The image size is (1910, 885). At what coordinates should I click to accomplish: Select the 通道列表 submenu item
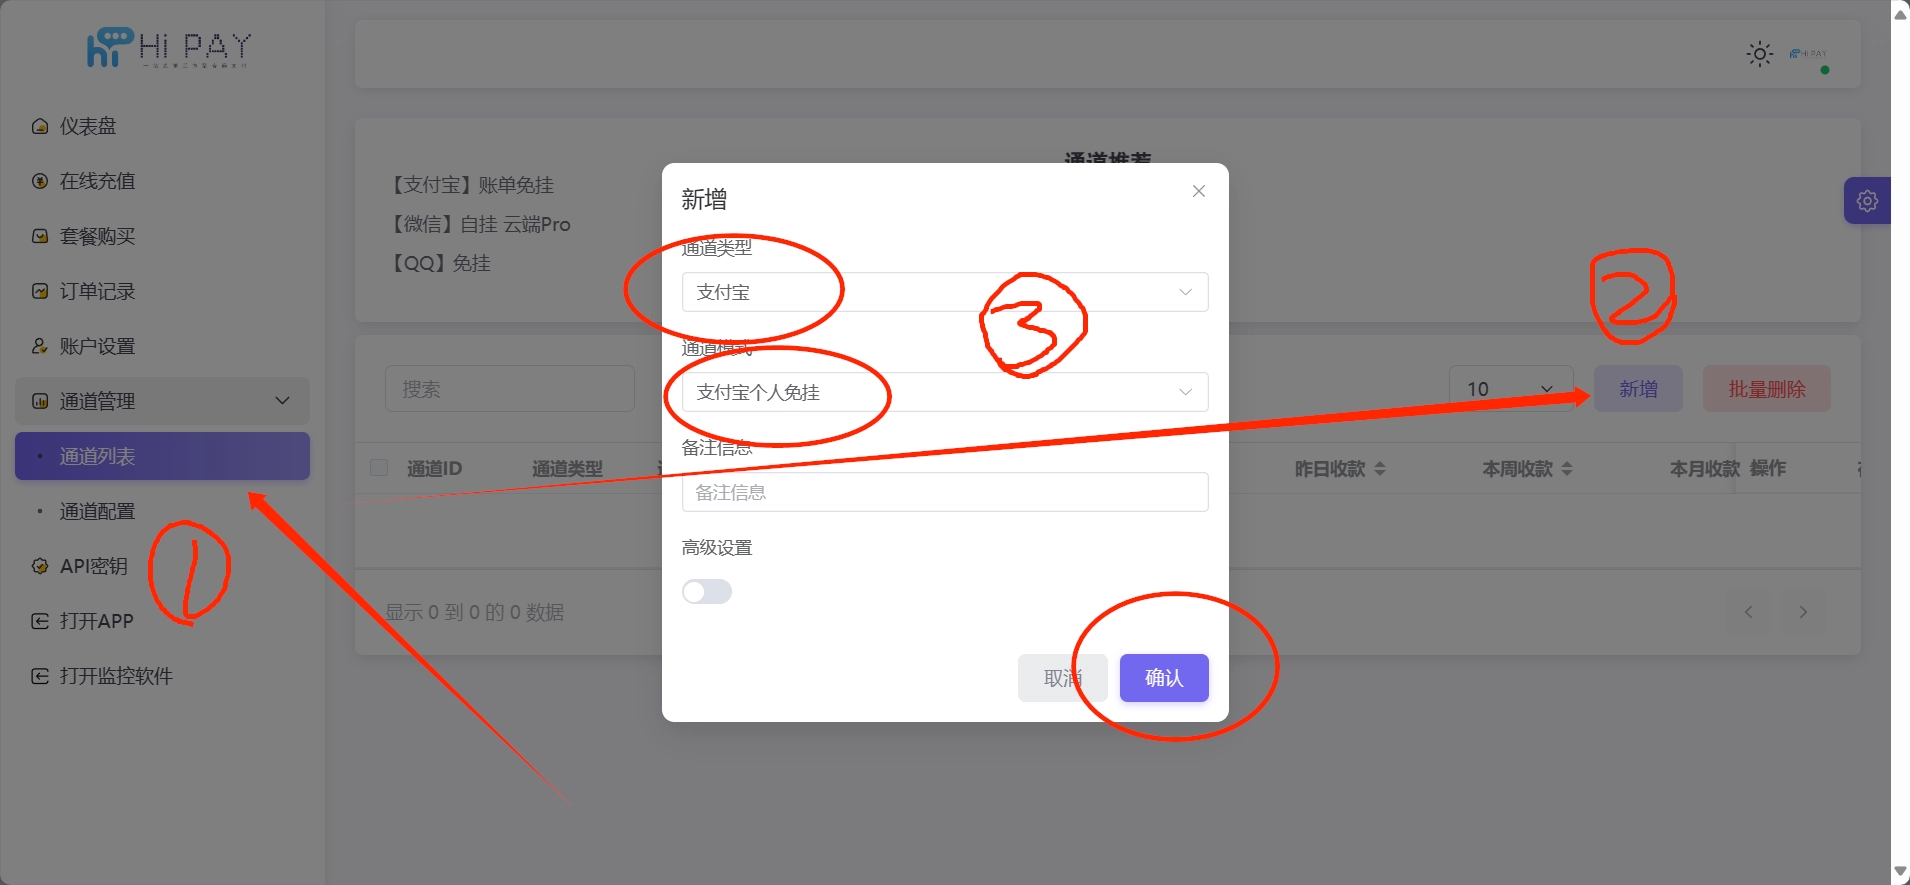pos(162,456)
